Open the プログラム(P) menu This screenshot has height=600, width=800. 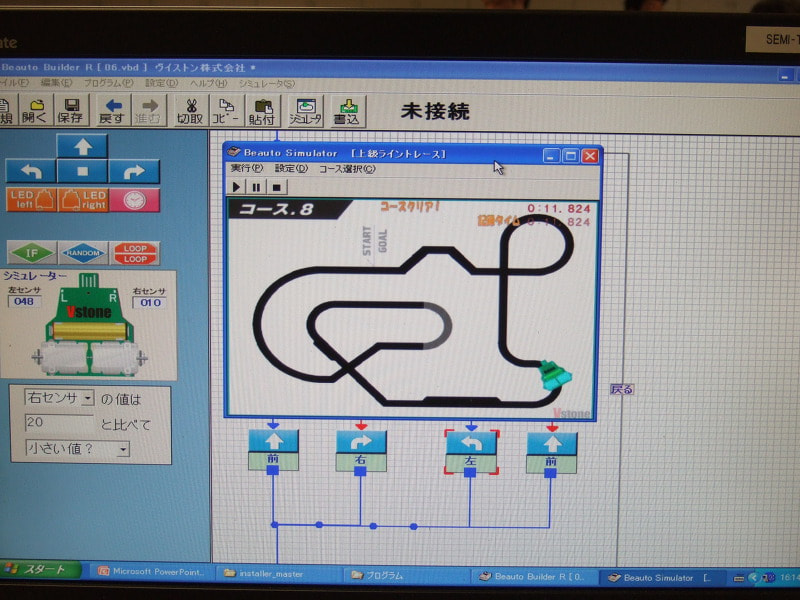(104, 83)
